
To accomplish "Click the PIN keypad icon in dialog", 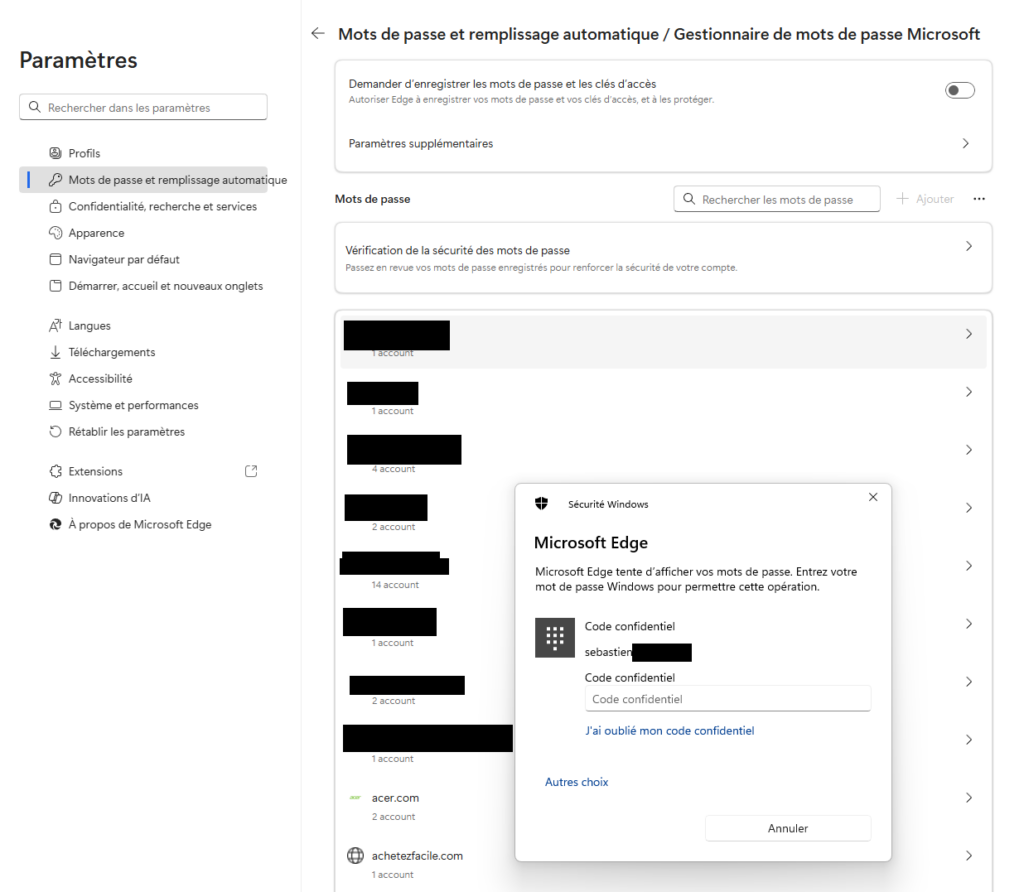I will [x=555, y=638].
